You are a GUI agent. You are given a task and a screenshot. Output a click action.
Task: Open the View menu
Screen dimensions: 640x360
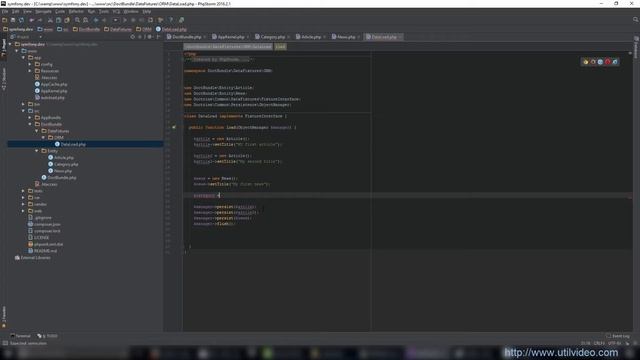coord(27,11)
